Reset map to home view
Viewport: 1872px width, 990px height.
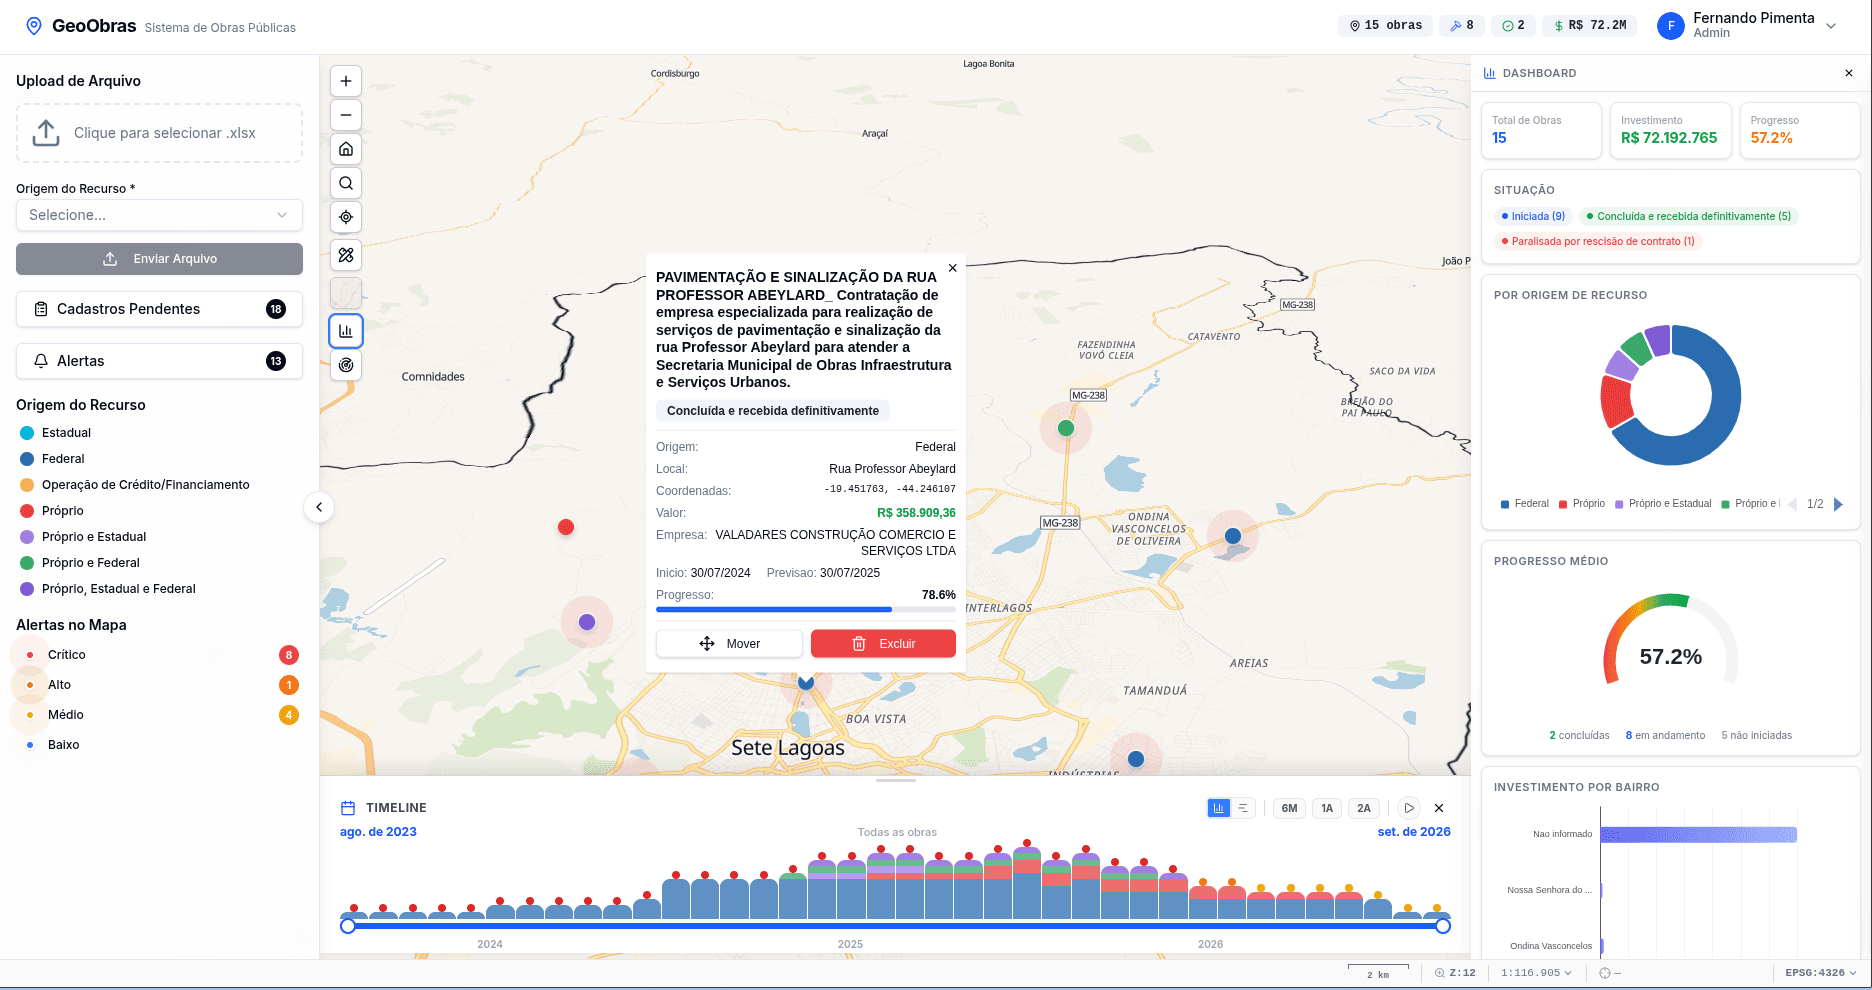point(346,149)
